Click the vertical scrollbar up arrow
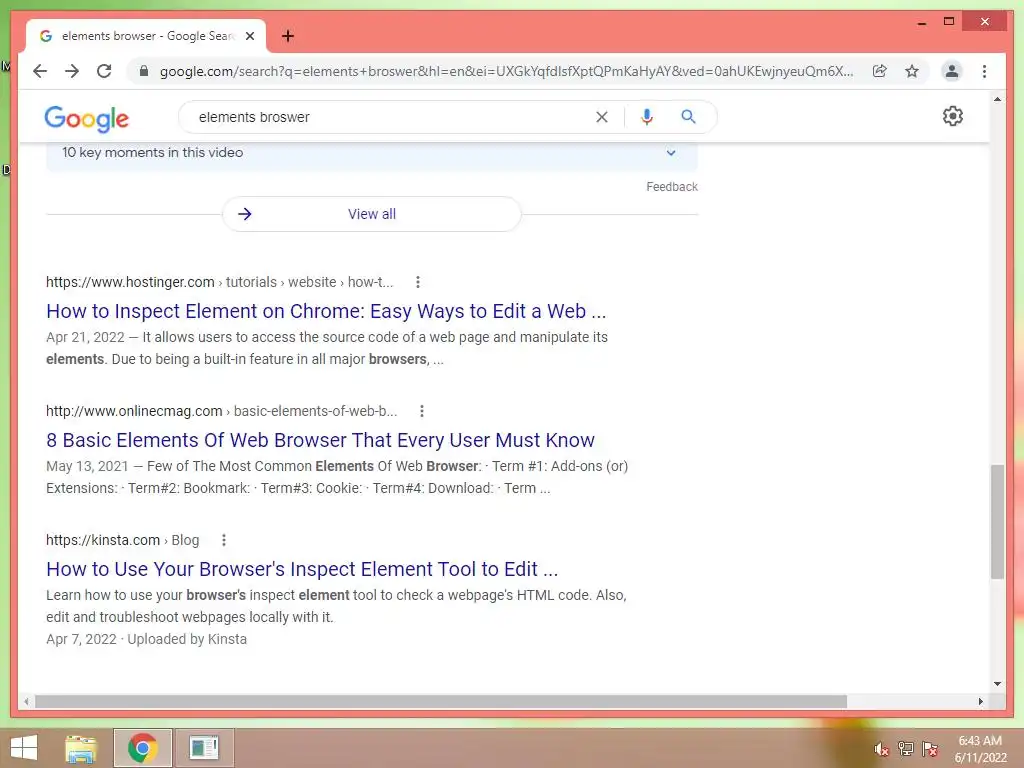1024x768 pixels. [997, 99]
